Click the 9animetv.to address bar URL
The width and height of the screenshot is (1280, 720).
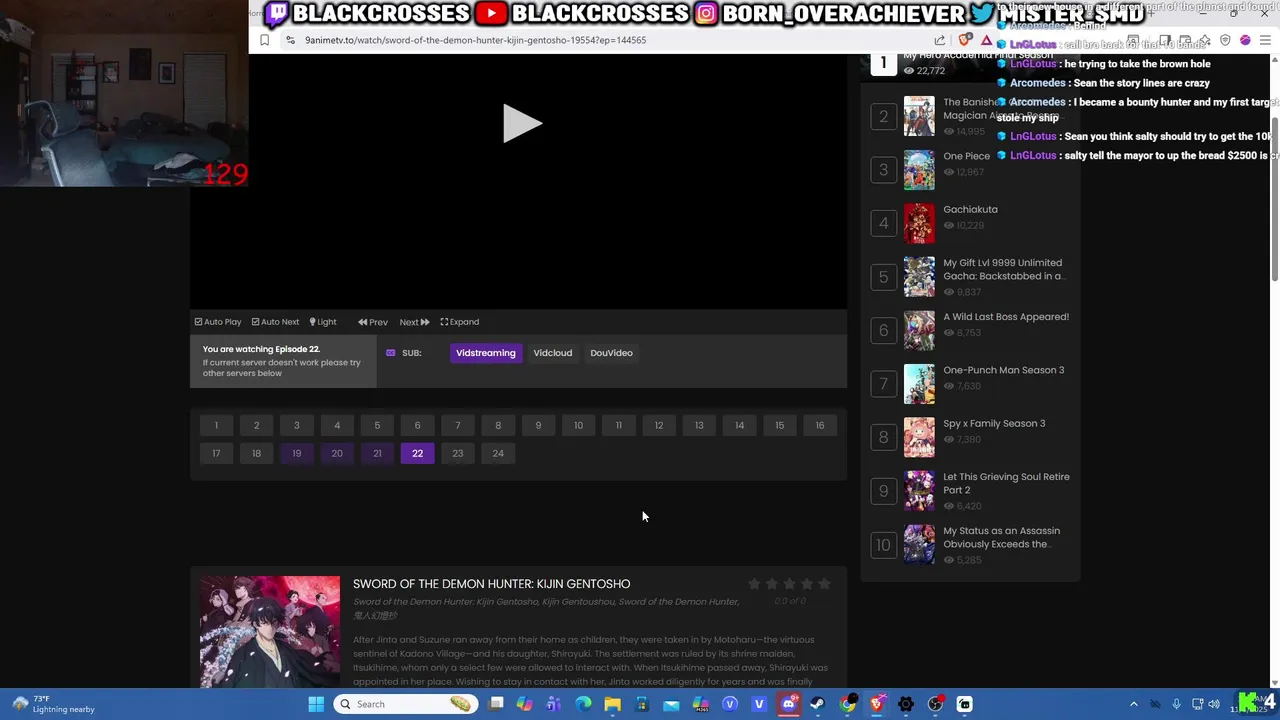pos(475,40)
